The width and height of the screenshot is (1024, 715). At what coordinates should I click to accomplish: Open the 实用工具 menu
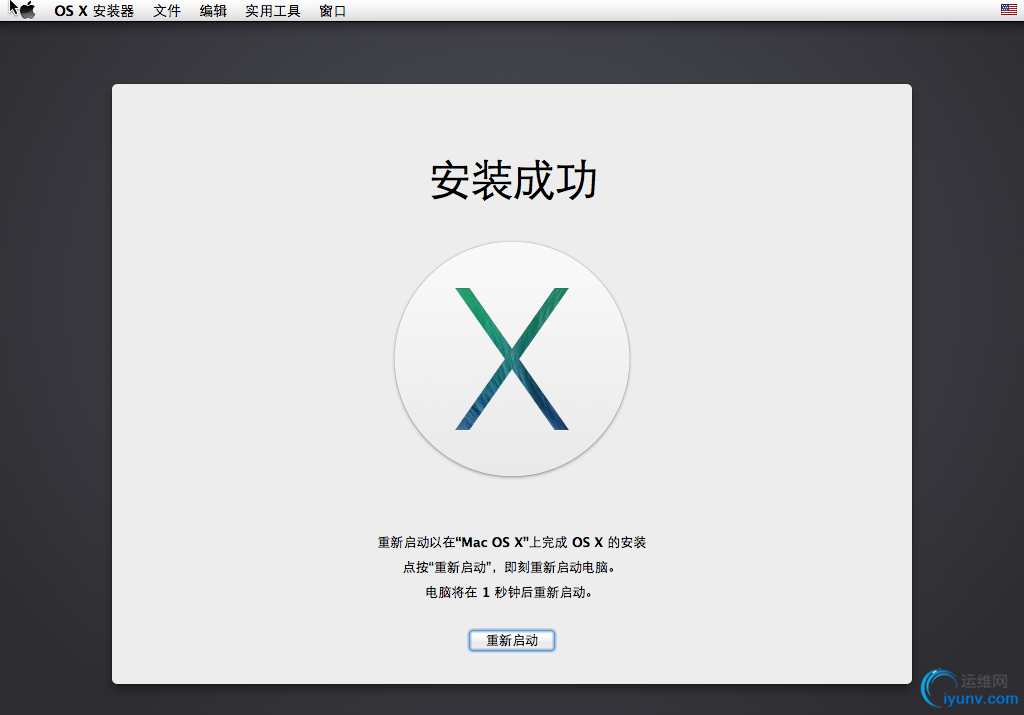(272, 11)
